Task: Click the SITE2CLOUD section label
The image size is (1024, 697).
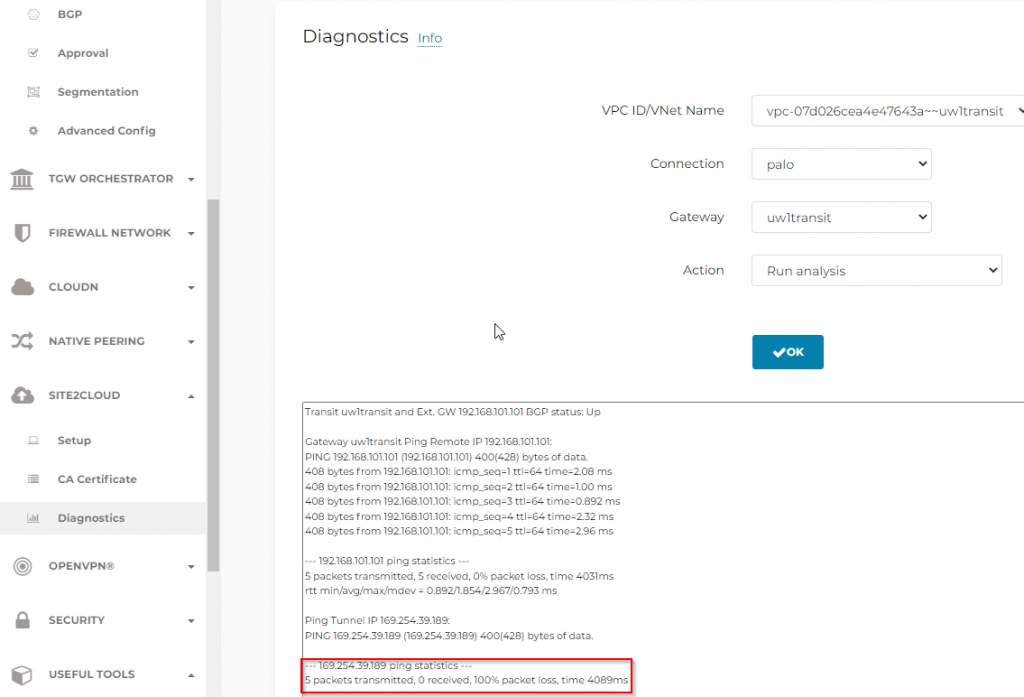Action: [84, 395]
